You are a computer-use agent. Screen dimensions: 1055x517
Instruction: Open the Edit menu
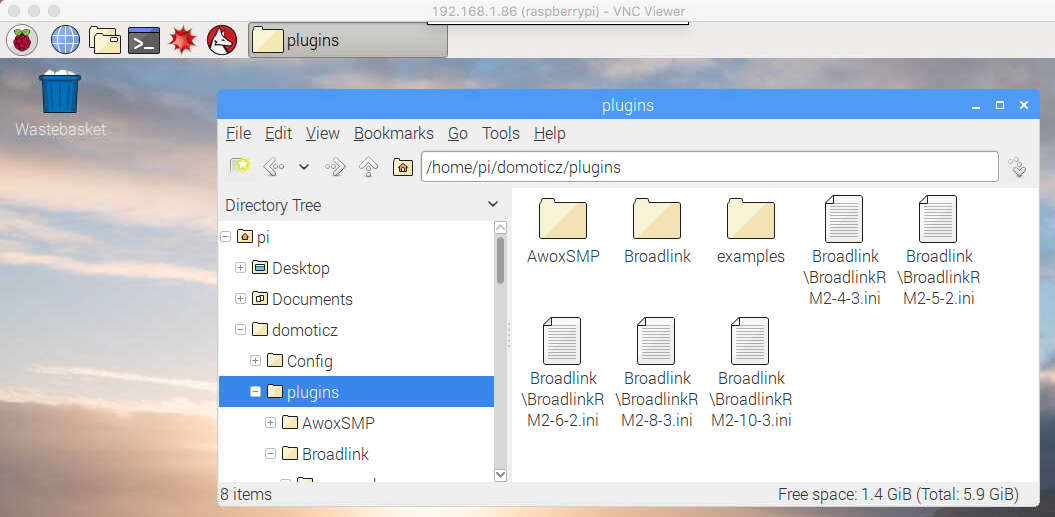click(278, 133)
